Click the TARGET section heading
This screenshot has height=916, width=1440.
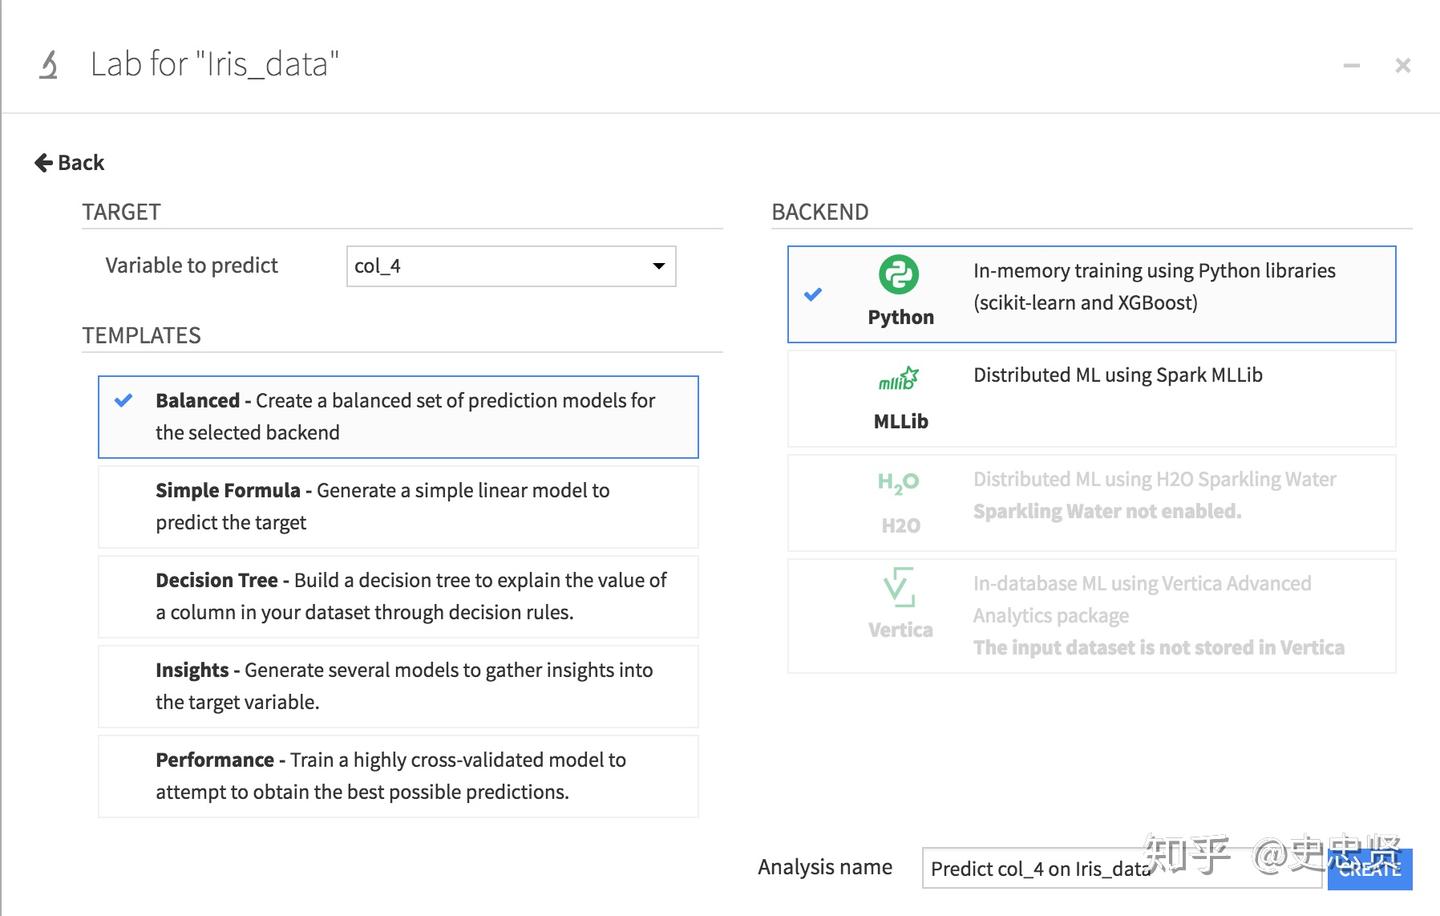point(121,212)
